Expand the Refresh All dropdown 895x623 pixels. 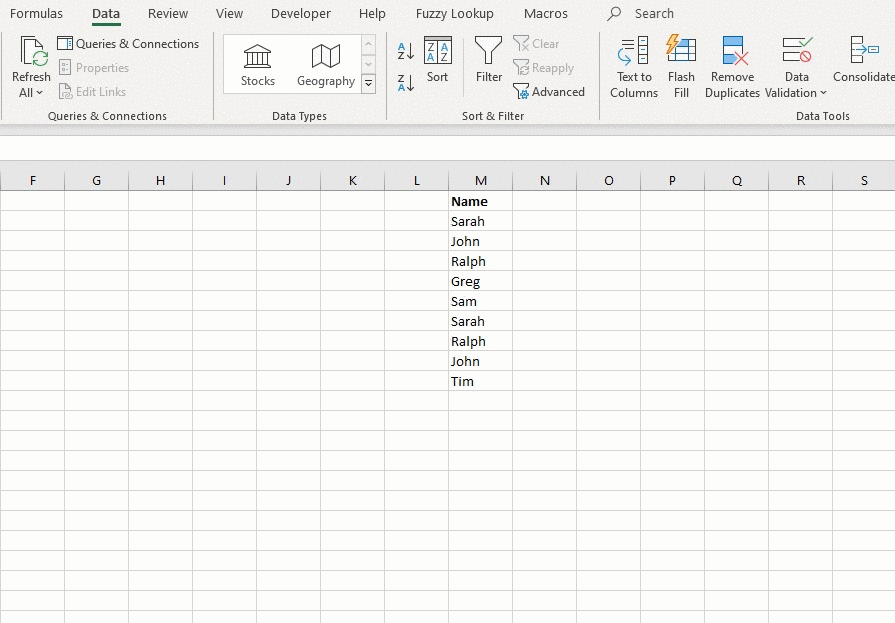point(31,93)
